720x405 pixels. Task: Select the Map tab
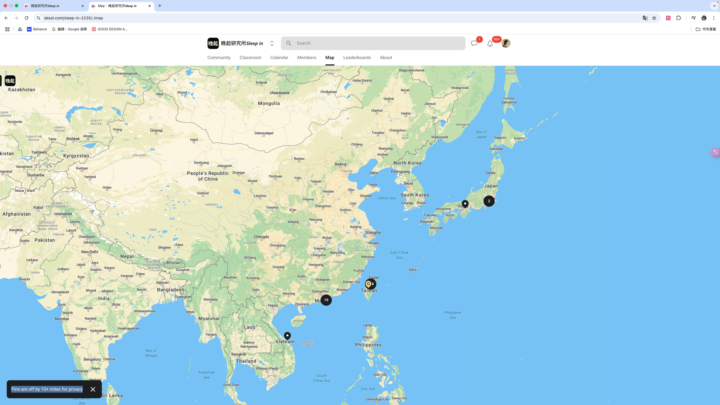pyautogui.click(x=330, y=57)
